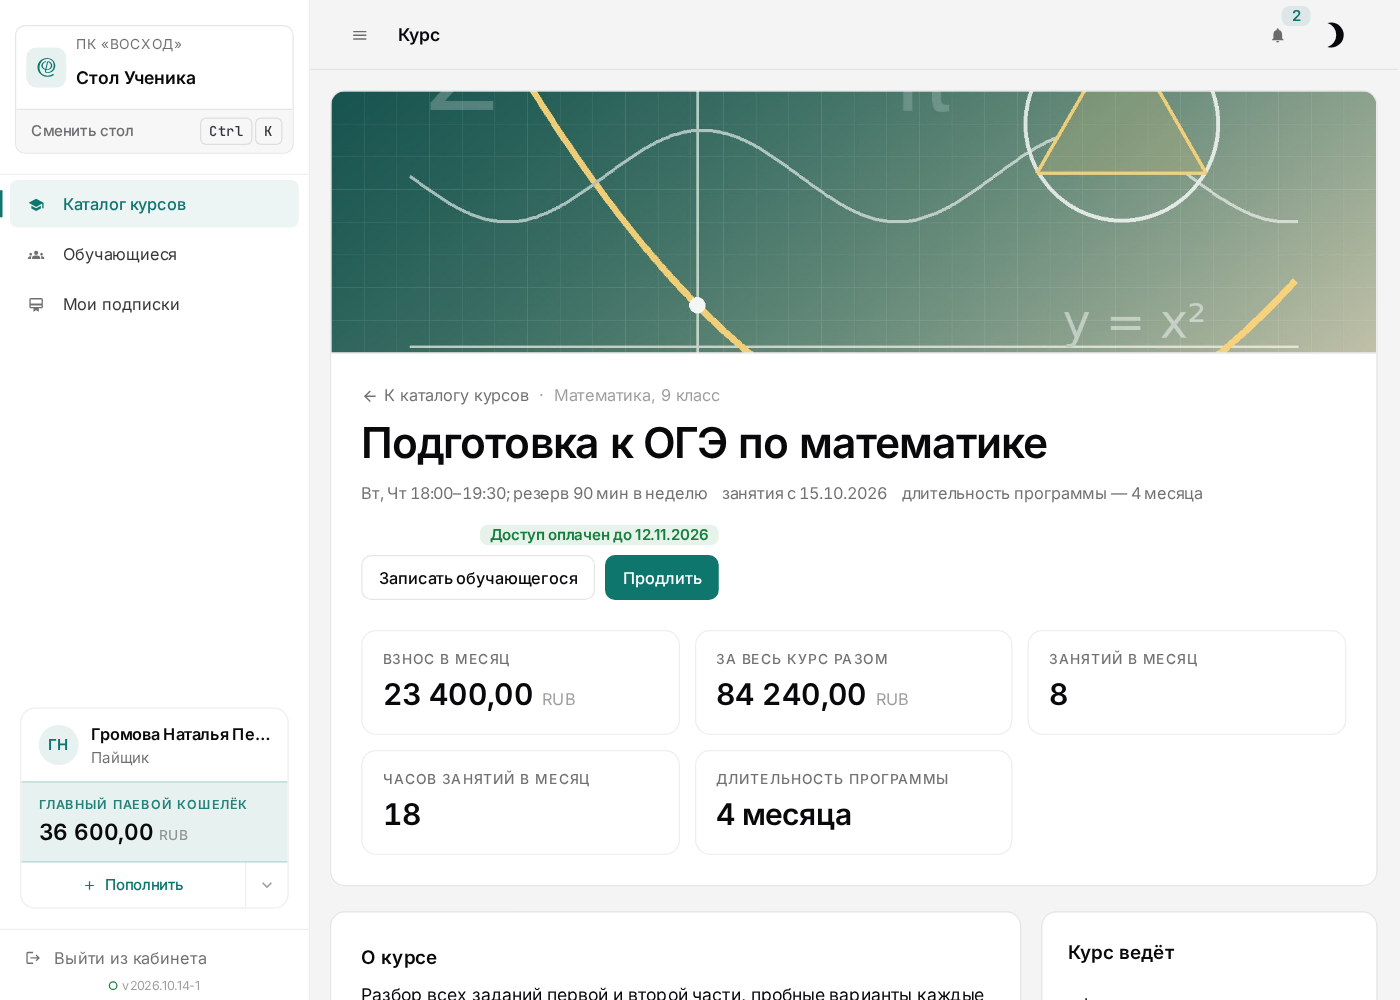This screenshot has height=1000, width=1400.
Task: Click Подготовка к ОГЭ по математике heading
Action: (x=704, y=443)
